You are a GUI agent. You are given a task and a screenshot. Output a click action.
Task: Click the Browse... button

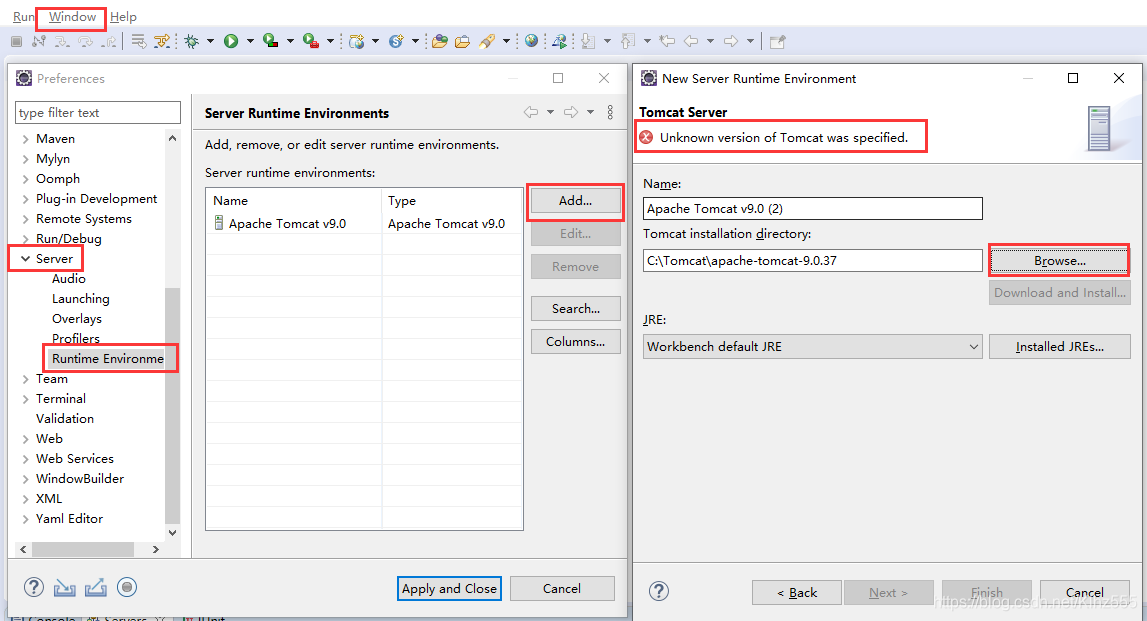tap(1059, 260)
